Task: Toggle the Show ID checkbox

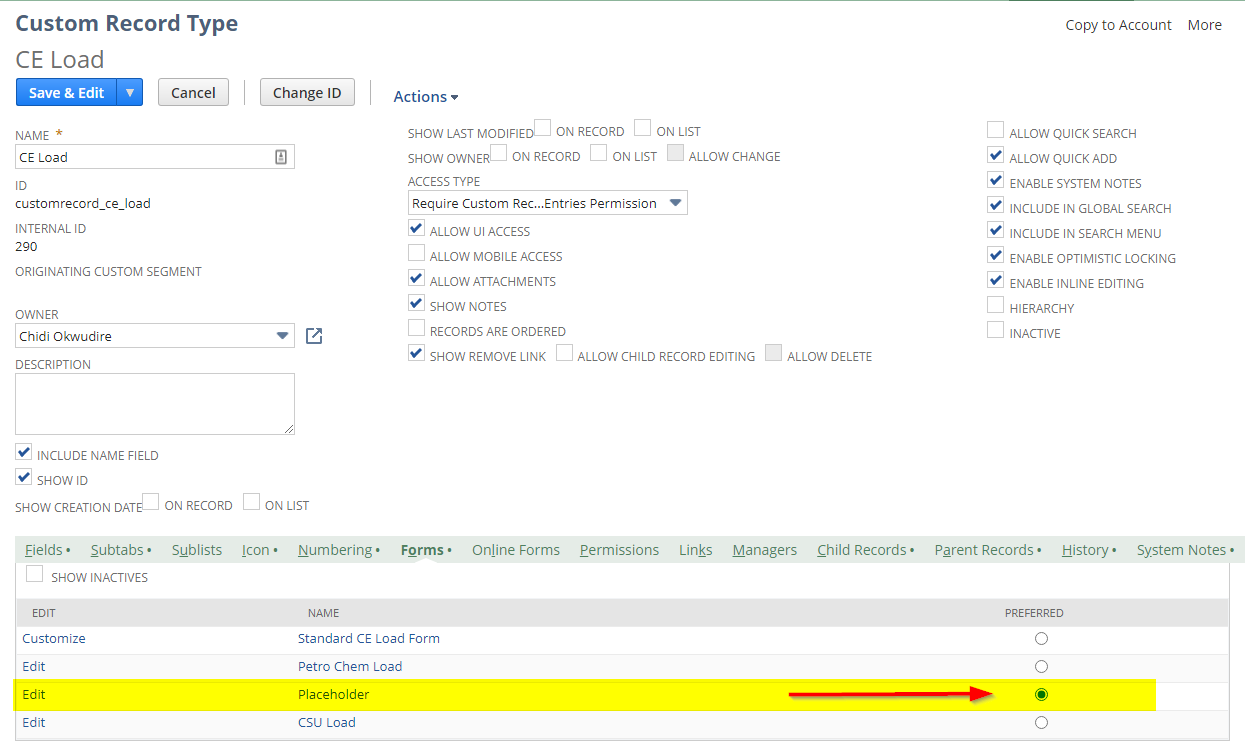Action: (25, 477)
